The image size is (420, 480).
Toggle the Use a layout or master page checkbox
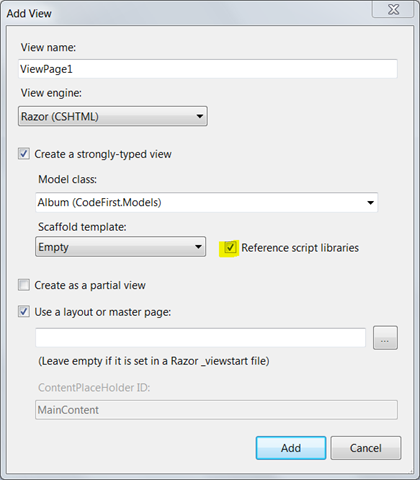[x=24, y=312]
